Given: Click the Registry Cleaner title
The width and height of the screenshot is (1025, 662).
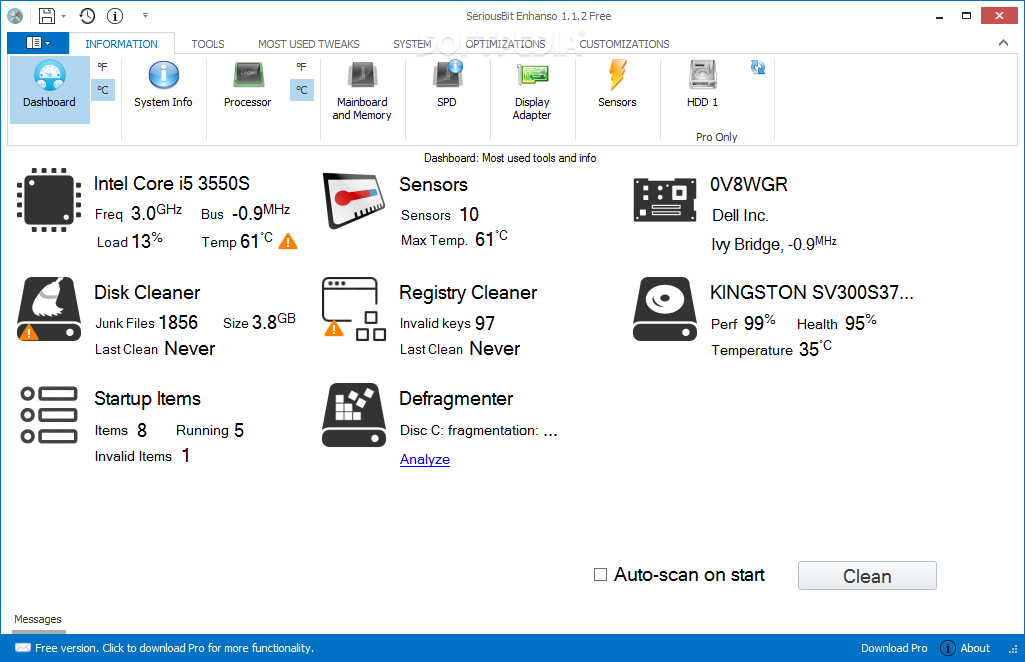Looking at the screenshot, I should (468, 292).
